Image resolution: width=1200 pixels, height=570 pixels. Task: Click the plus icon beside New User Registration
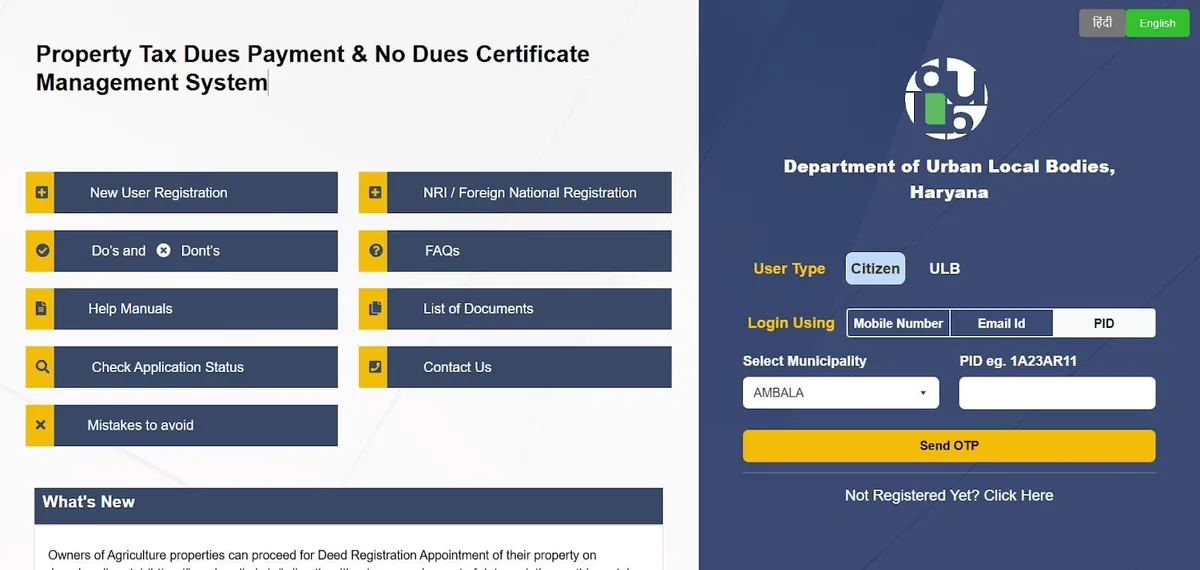(x=41, y=193)
